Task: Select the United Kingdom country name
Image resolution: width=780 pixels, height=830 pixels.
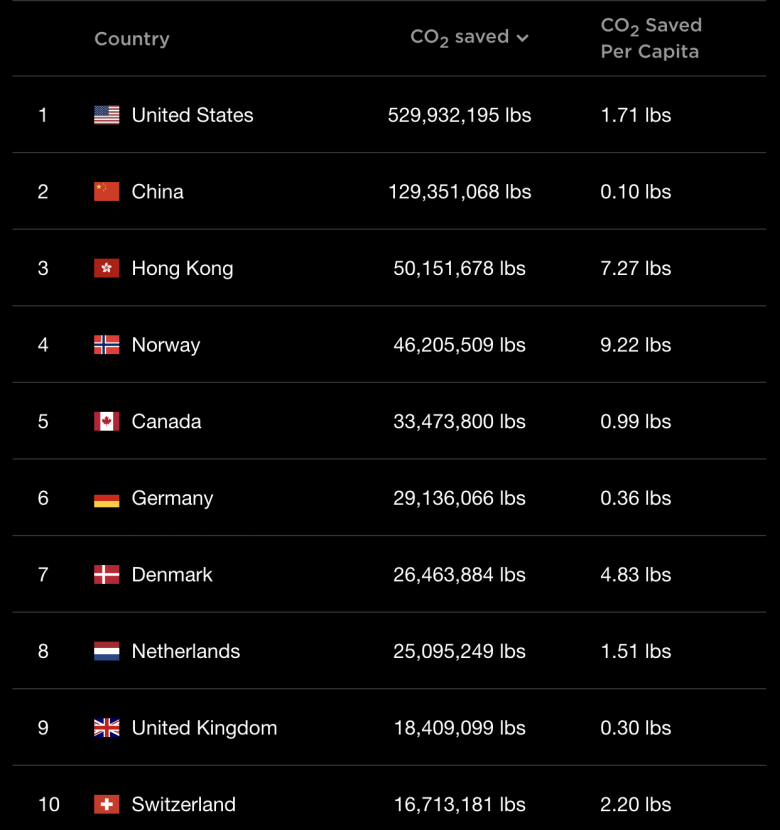Action: [204, 728]
